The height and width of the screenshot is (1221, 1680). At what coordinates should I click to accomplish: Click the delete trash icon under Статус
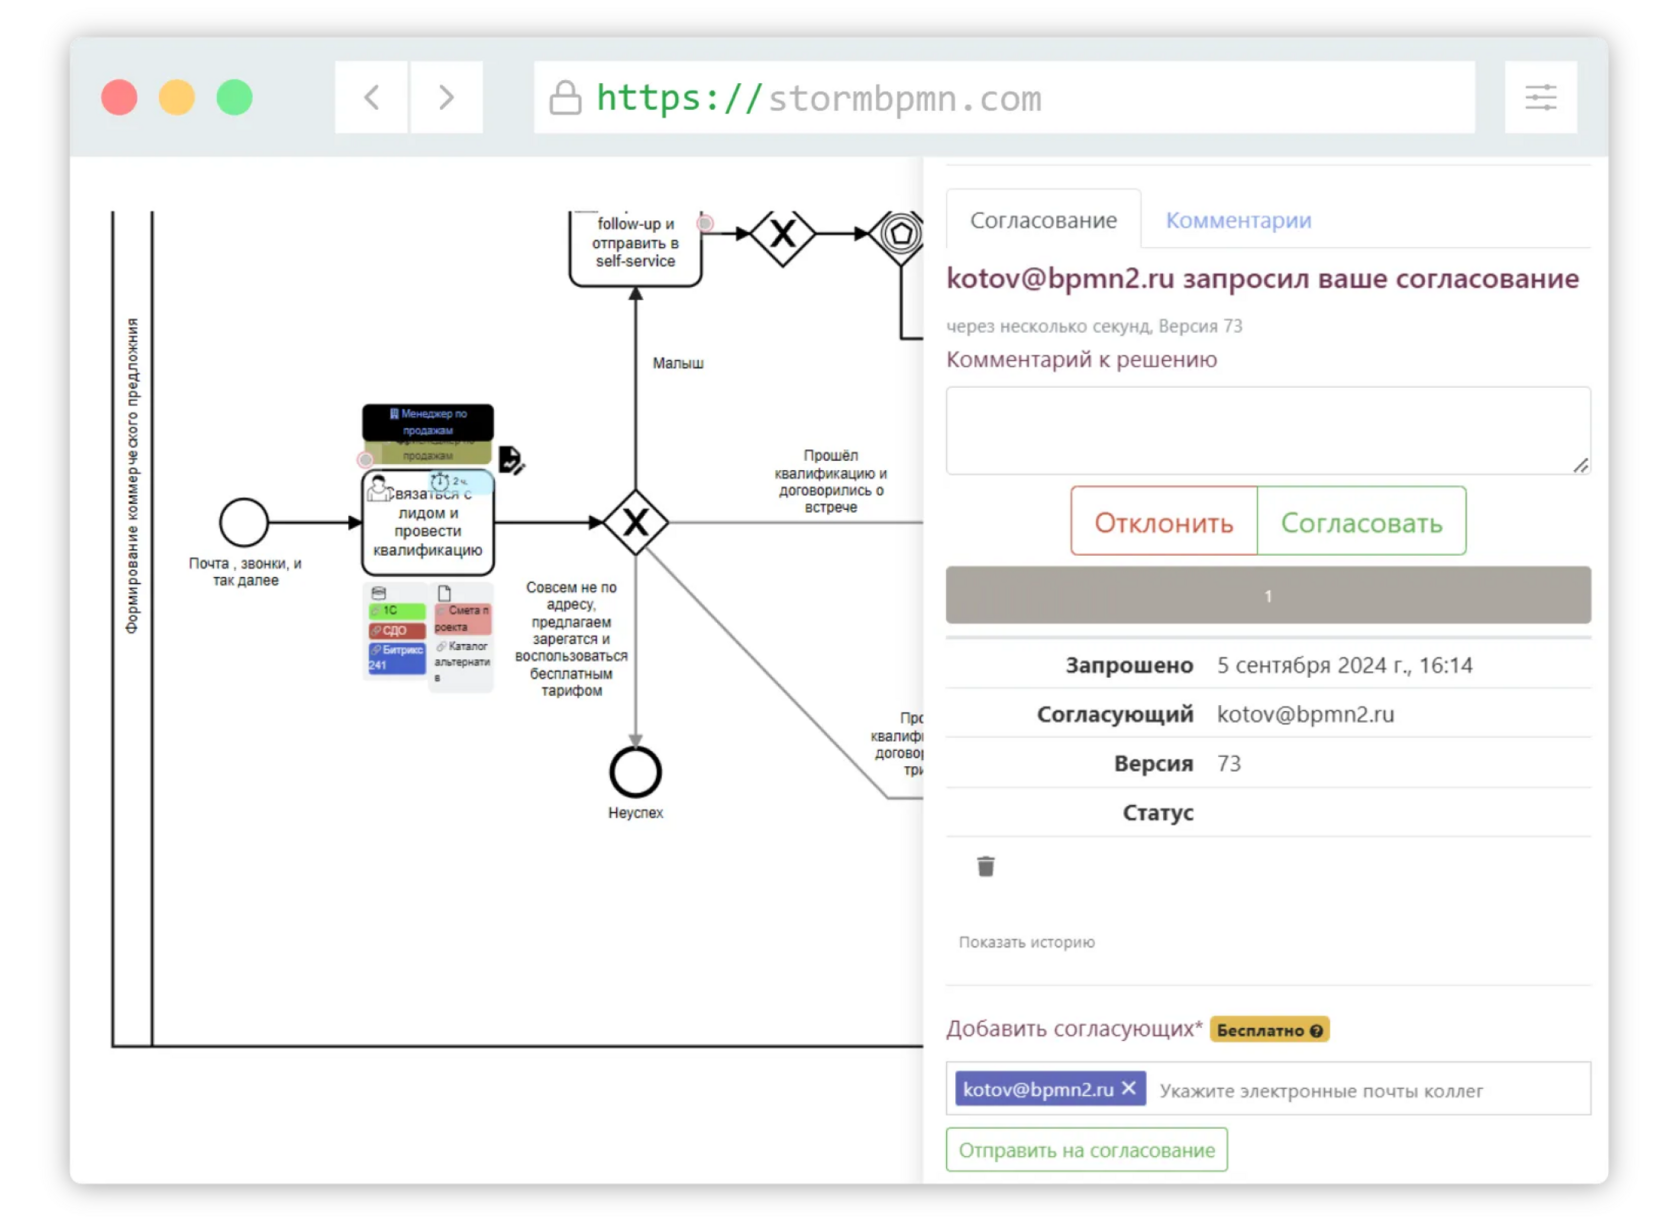986,866
